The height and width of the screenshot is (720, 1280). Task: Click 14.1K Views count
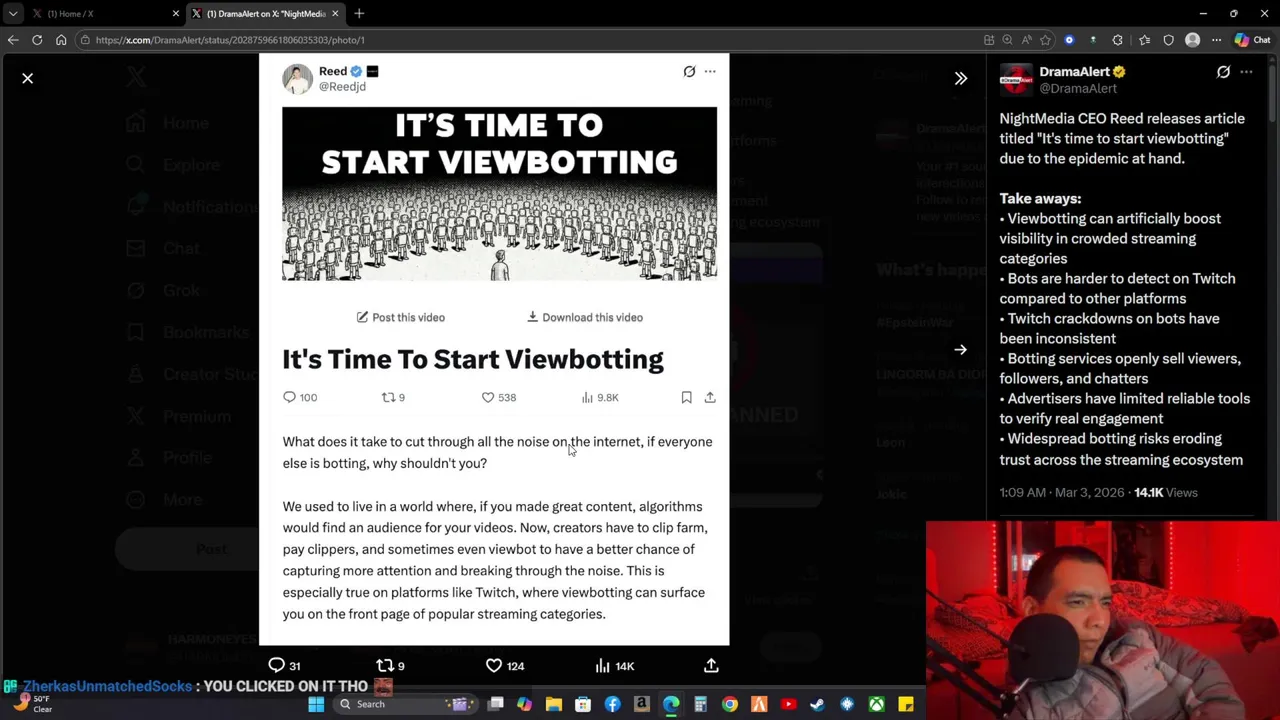pyautogui.click(x=1165, y=492)
